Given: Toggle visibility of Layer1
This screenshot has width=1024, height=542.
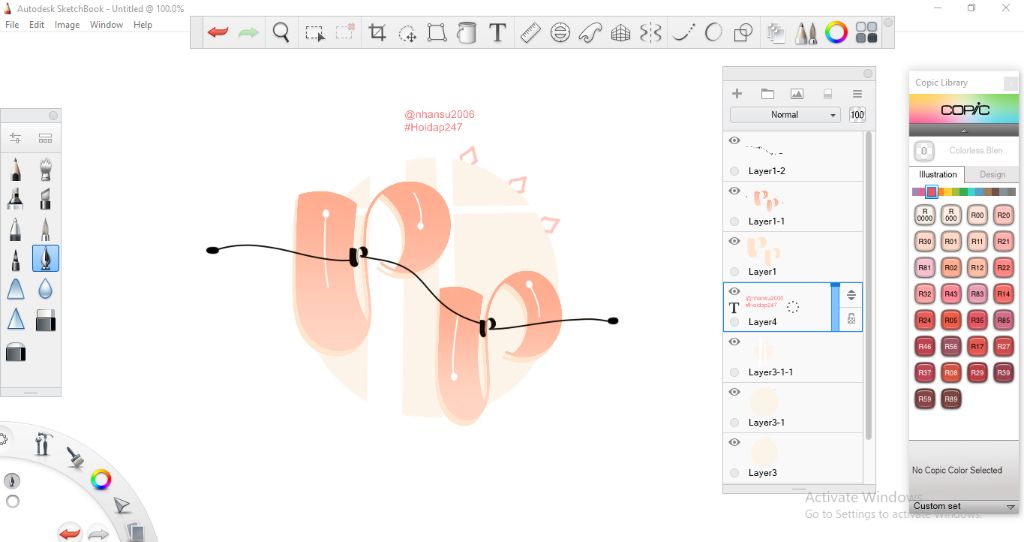Looking at the screenshot, I should click(x=734, y=241).
